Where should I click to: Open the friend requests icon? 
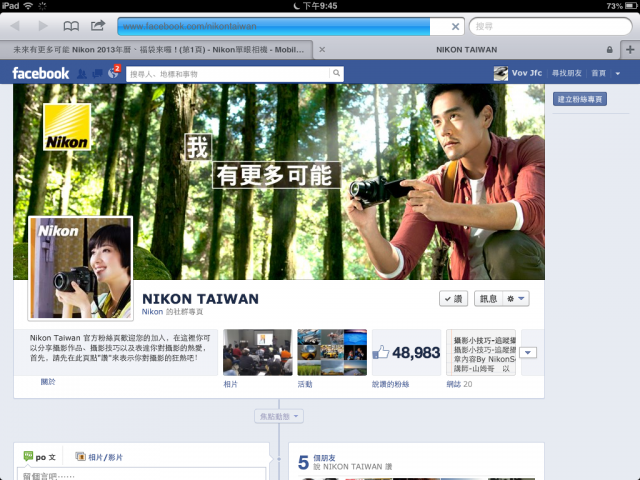point(82,73)
